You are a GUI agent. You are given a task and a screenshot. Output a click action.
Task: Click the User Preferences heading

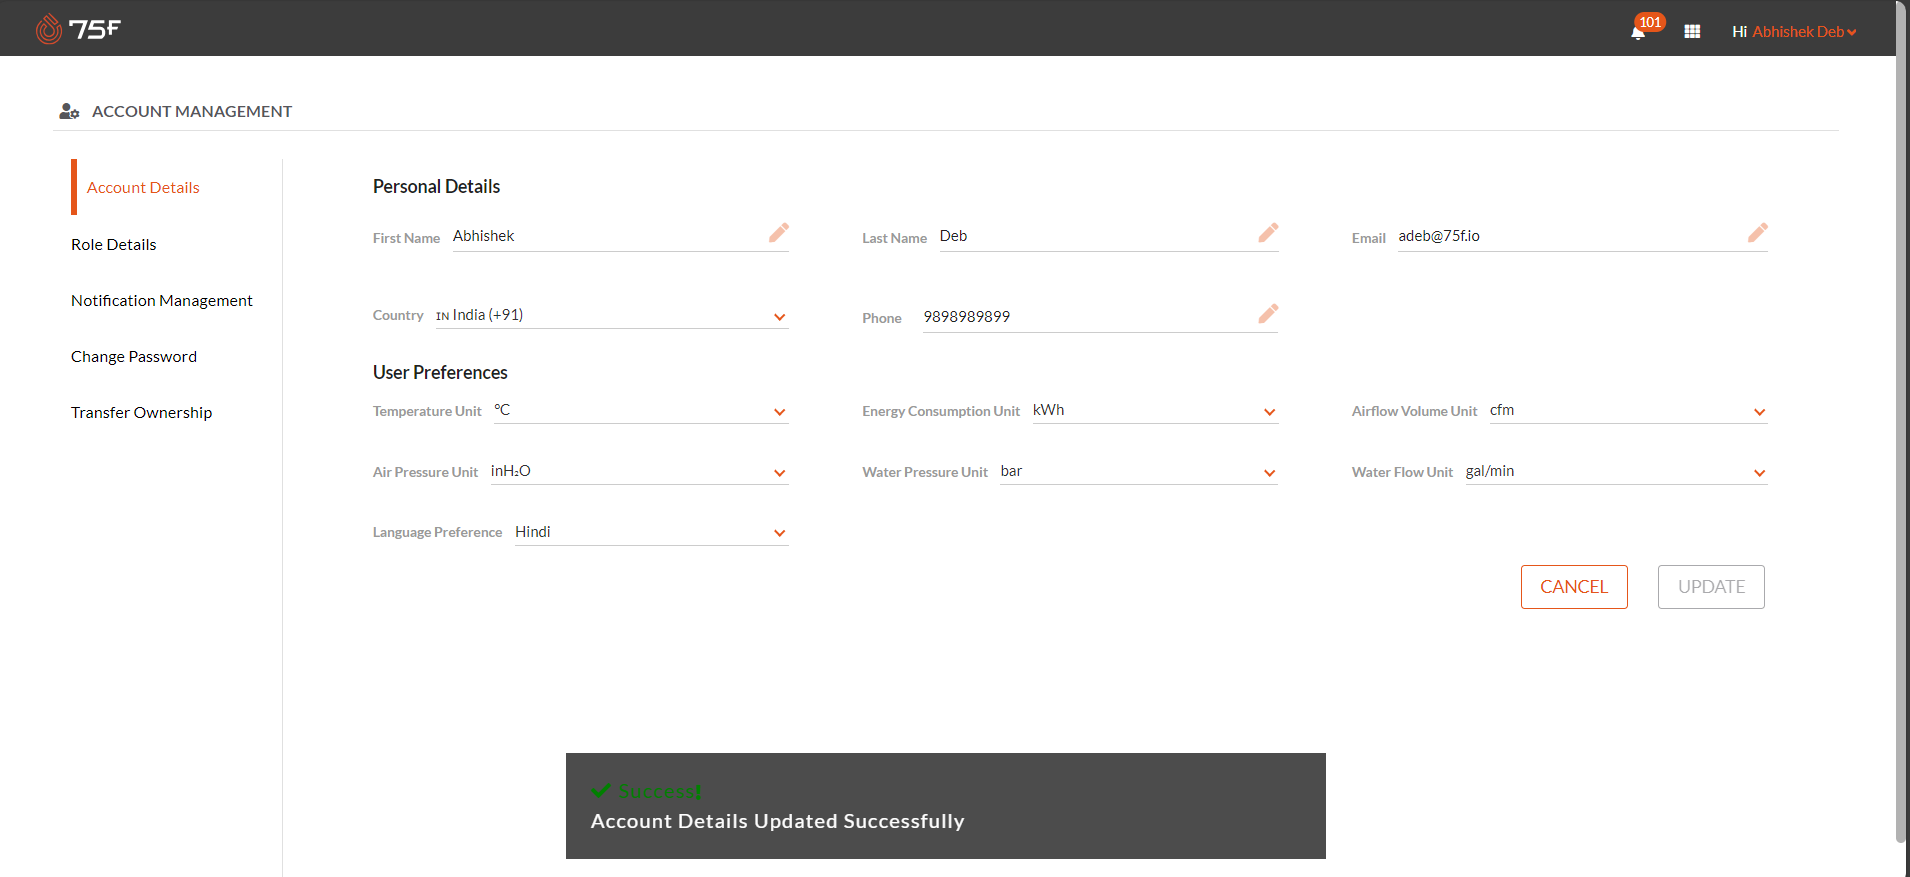(x=440, y=372)
